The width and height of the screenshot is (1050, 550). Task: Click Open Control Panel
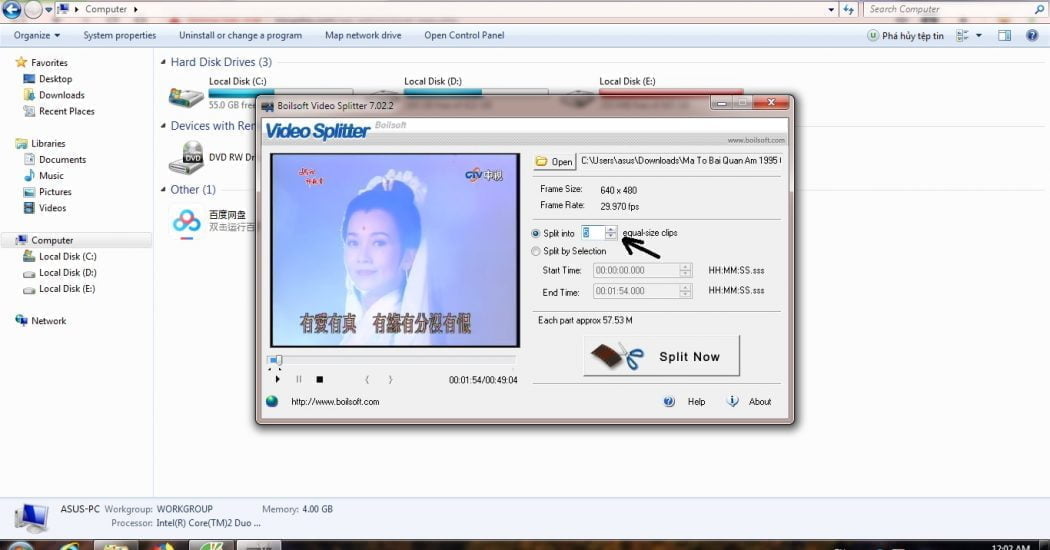pyautogui.click(x=464, y=36)
